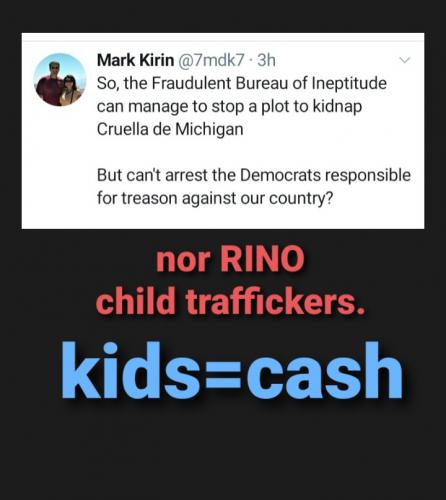The width and height of the screenshot is (446, 500).
Task: Click the word 'Democrats' in the tweet
Action: (280, 175)
